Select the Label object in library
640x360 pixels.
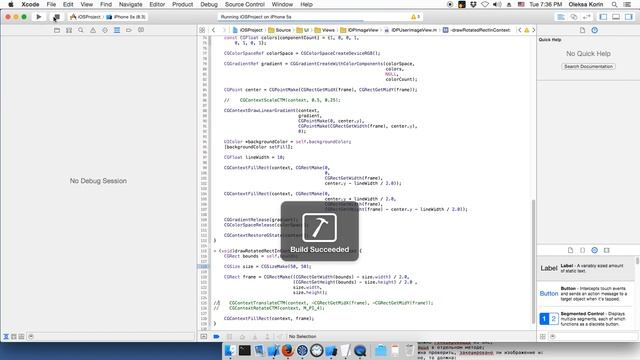point(586,269)
